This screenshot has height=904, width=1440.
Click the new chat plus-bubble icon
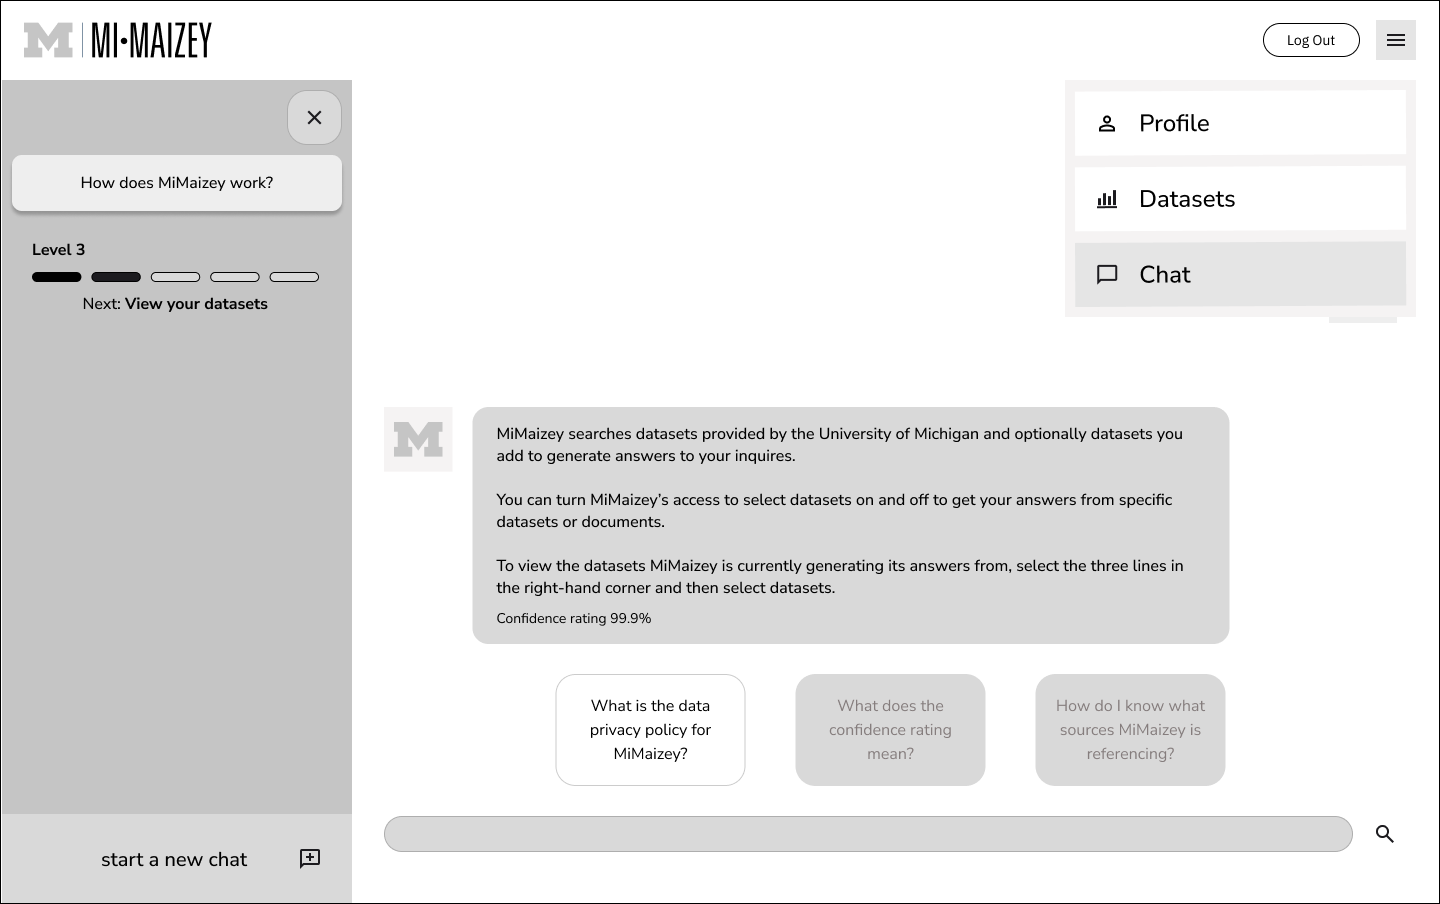coord(310,859)
